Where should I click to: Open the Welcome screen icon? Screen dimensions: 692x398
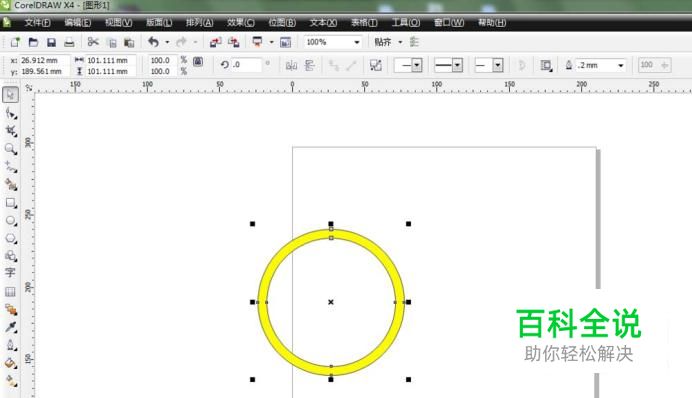(286, 42)
